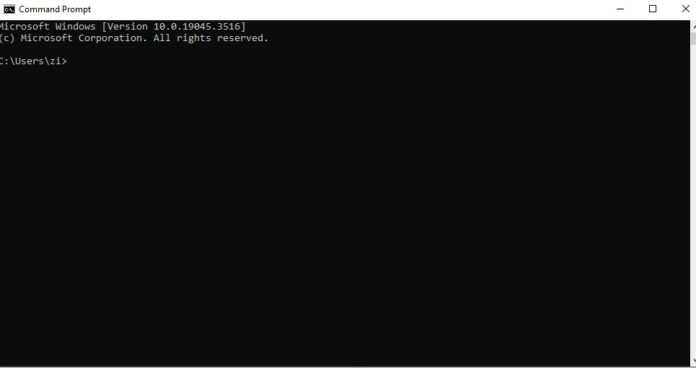Open the Command Prompt system menu icon

tap(9, 9)
